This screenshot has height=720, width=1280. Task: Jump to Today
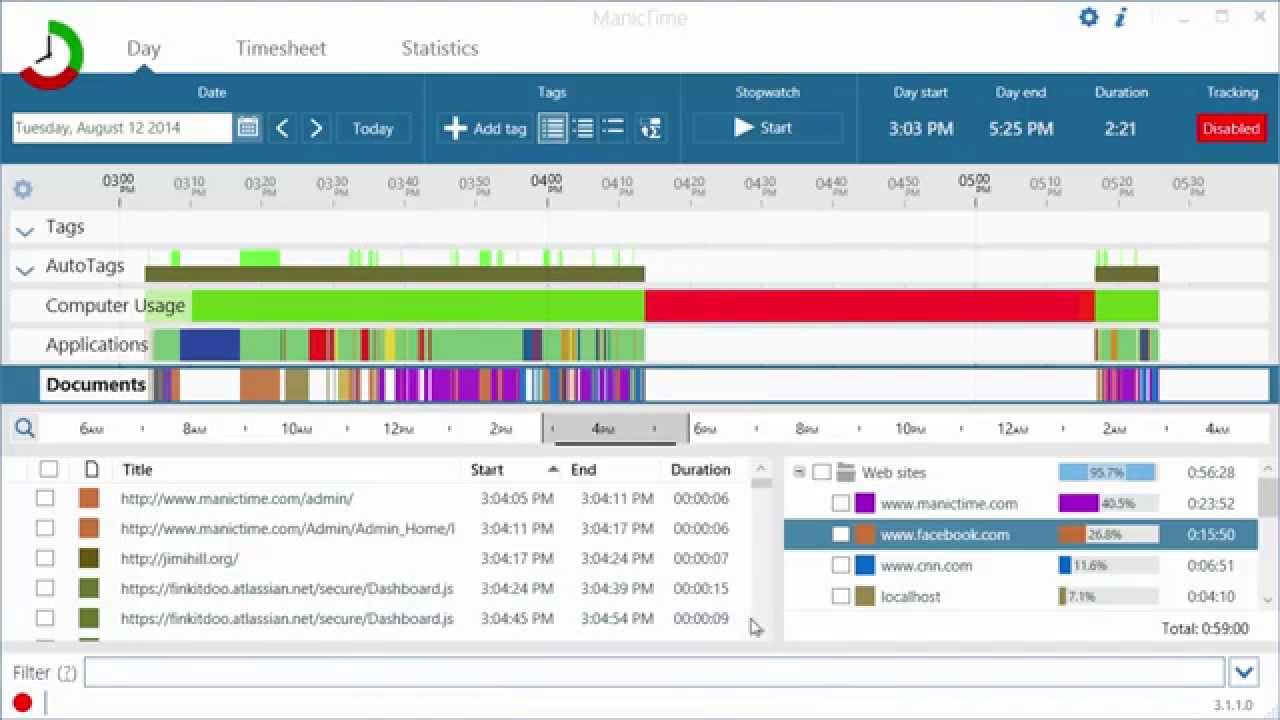373,128
